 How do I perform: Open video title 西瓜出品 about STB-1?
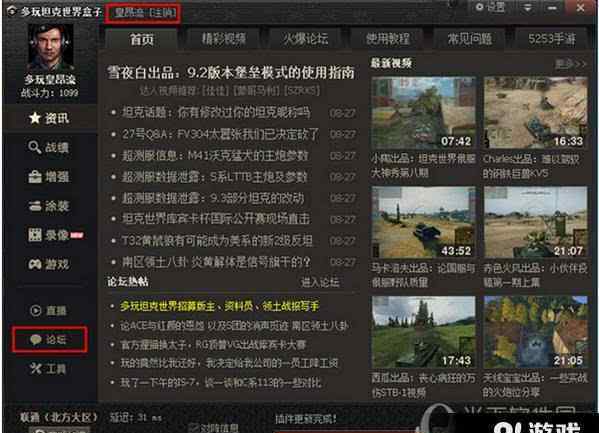[x=424, y=385]
